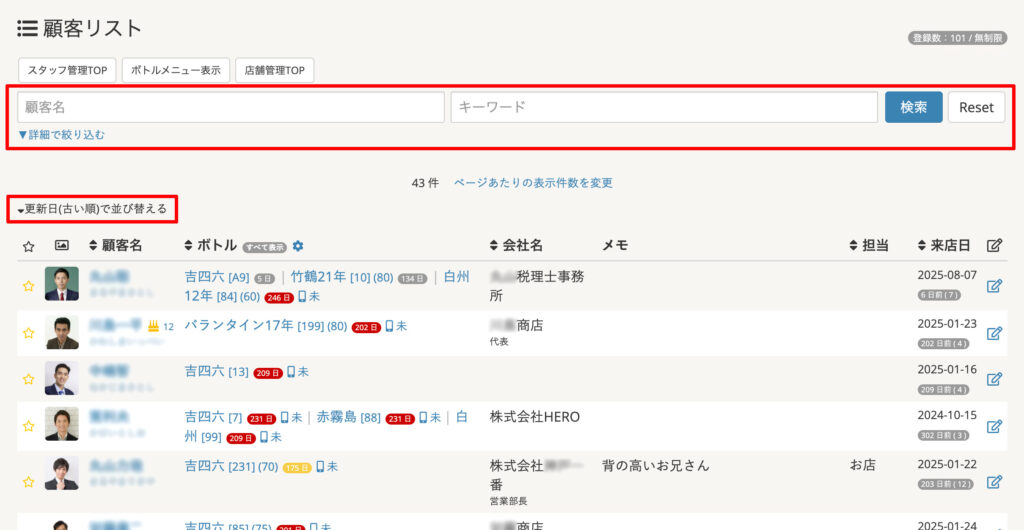Click the edit icon in row dated 2025-01-23
The image size is (1024, 530).
[x=993, y=333]
